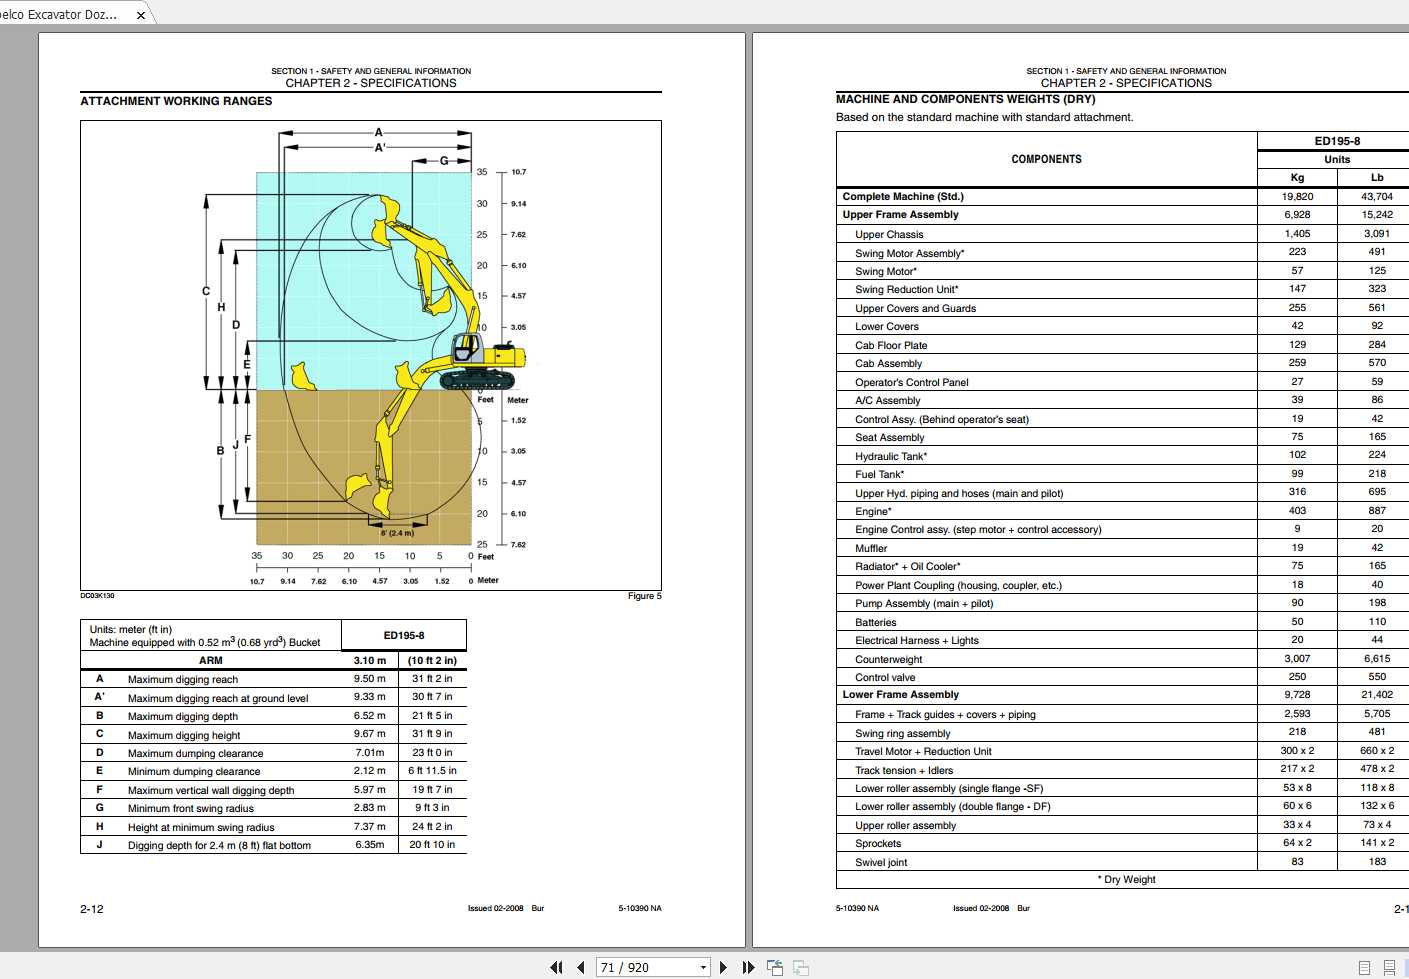Screen dimensions: 1409x979
Task: Click the Cab Floor Plate row
Action: coord(1122,345)
